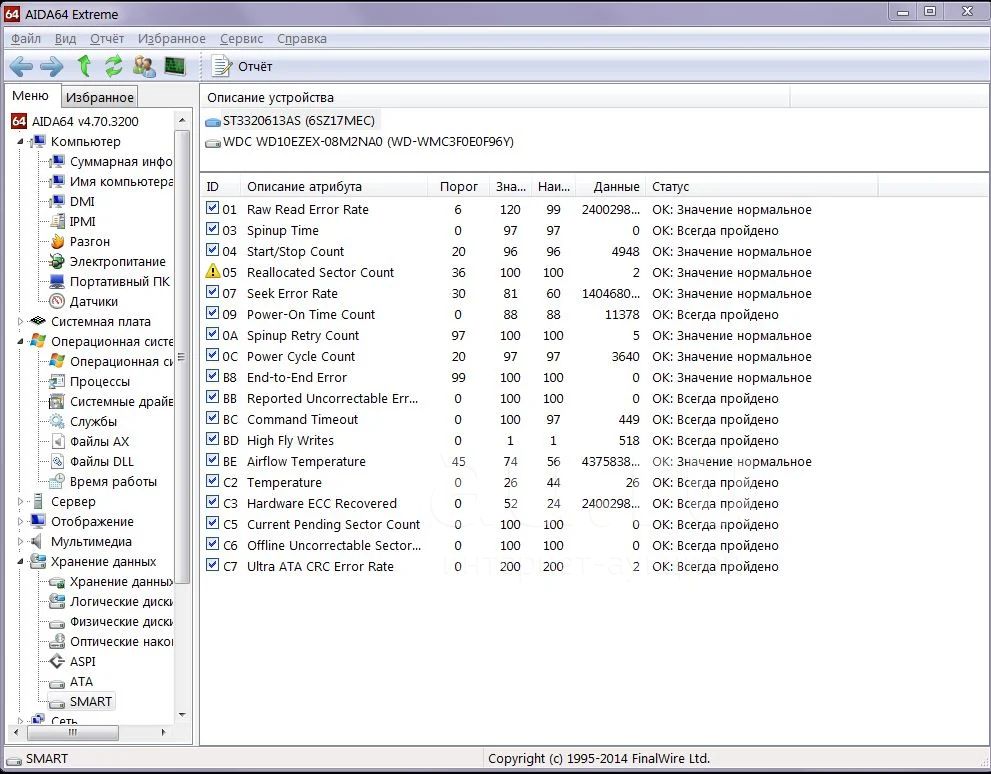Select the Службы gear icon
991x774 pixels.
pos(58,421)
